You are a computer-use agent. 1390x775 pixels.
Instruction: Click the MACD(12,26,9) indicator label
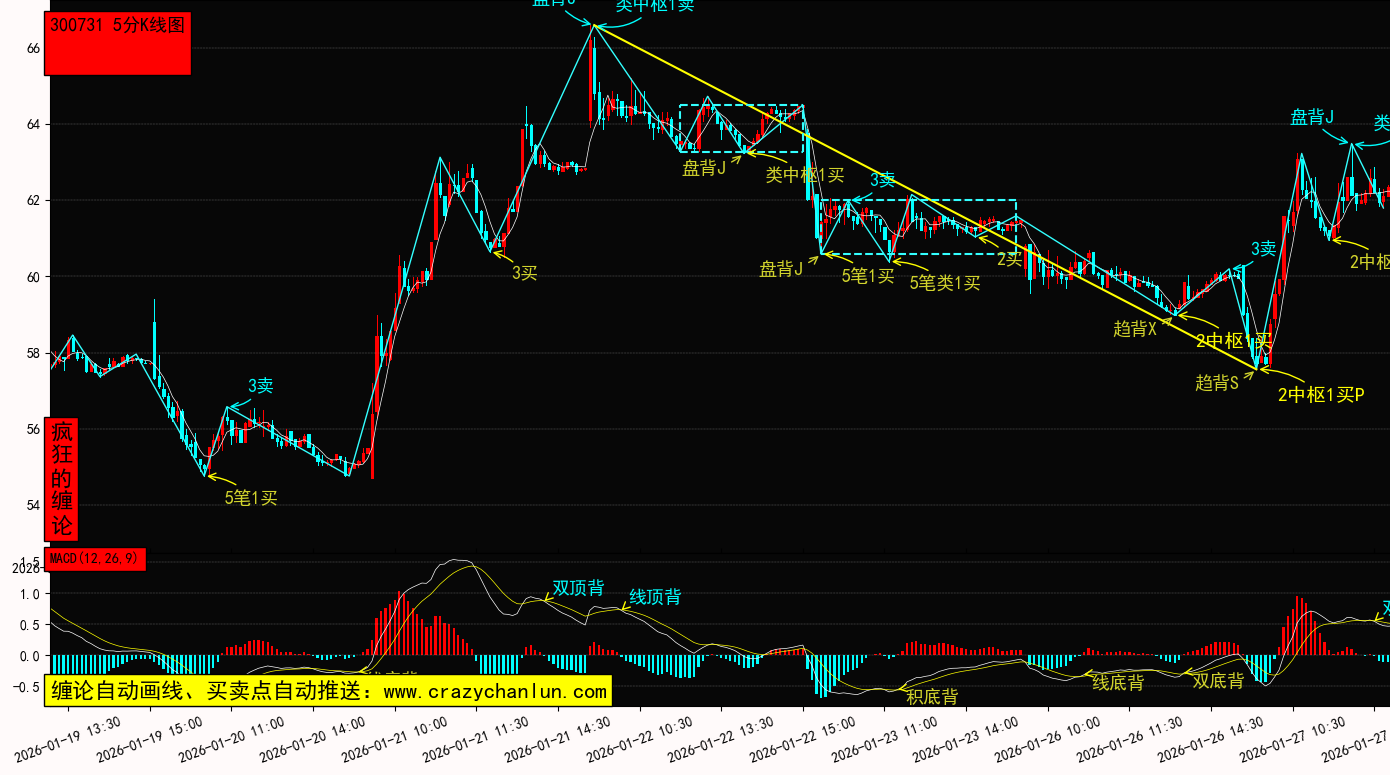(96, 558)
